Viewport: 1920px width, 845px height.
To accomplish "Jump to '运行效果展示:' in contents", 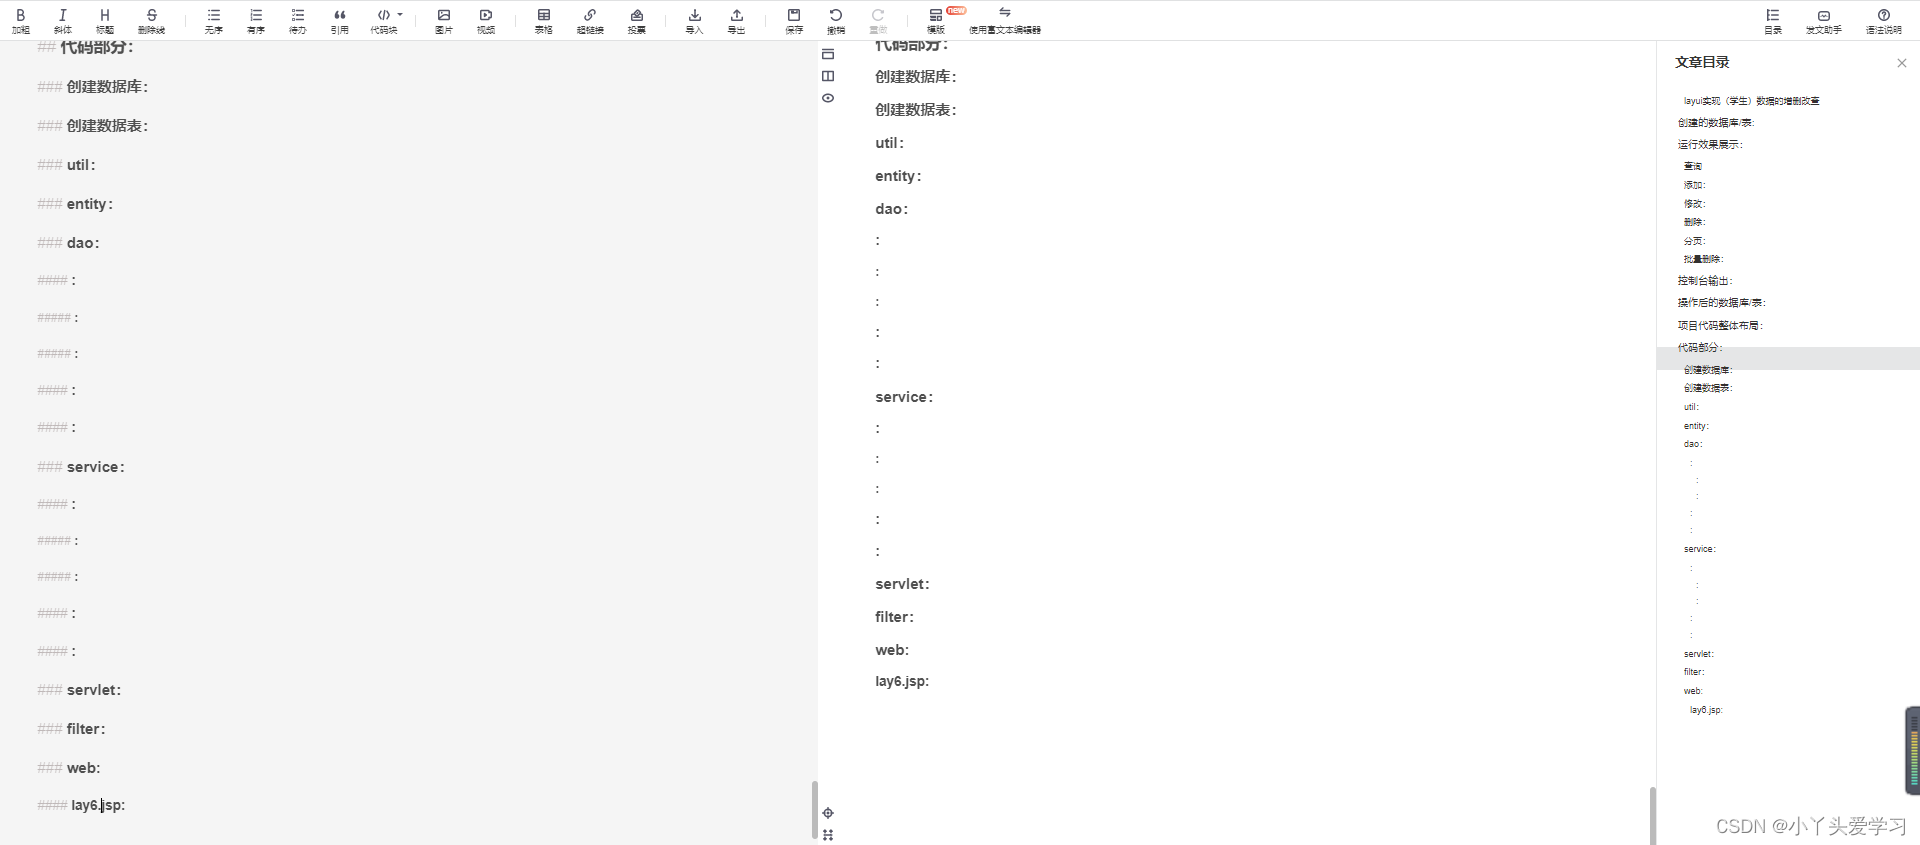I will point(1710,145).
